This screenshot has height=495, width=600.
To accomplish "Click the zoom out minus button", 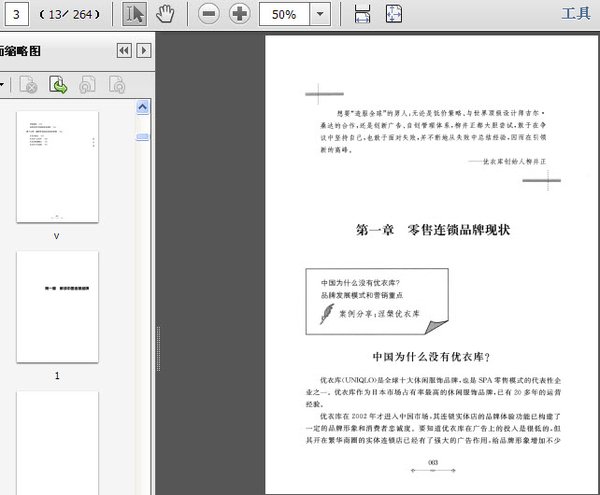I will pos(208,14).
